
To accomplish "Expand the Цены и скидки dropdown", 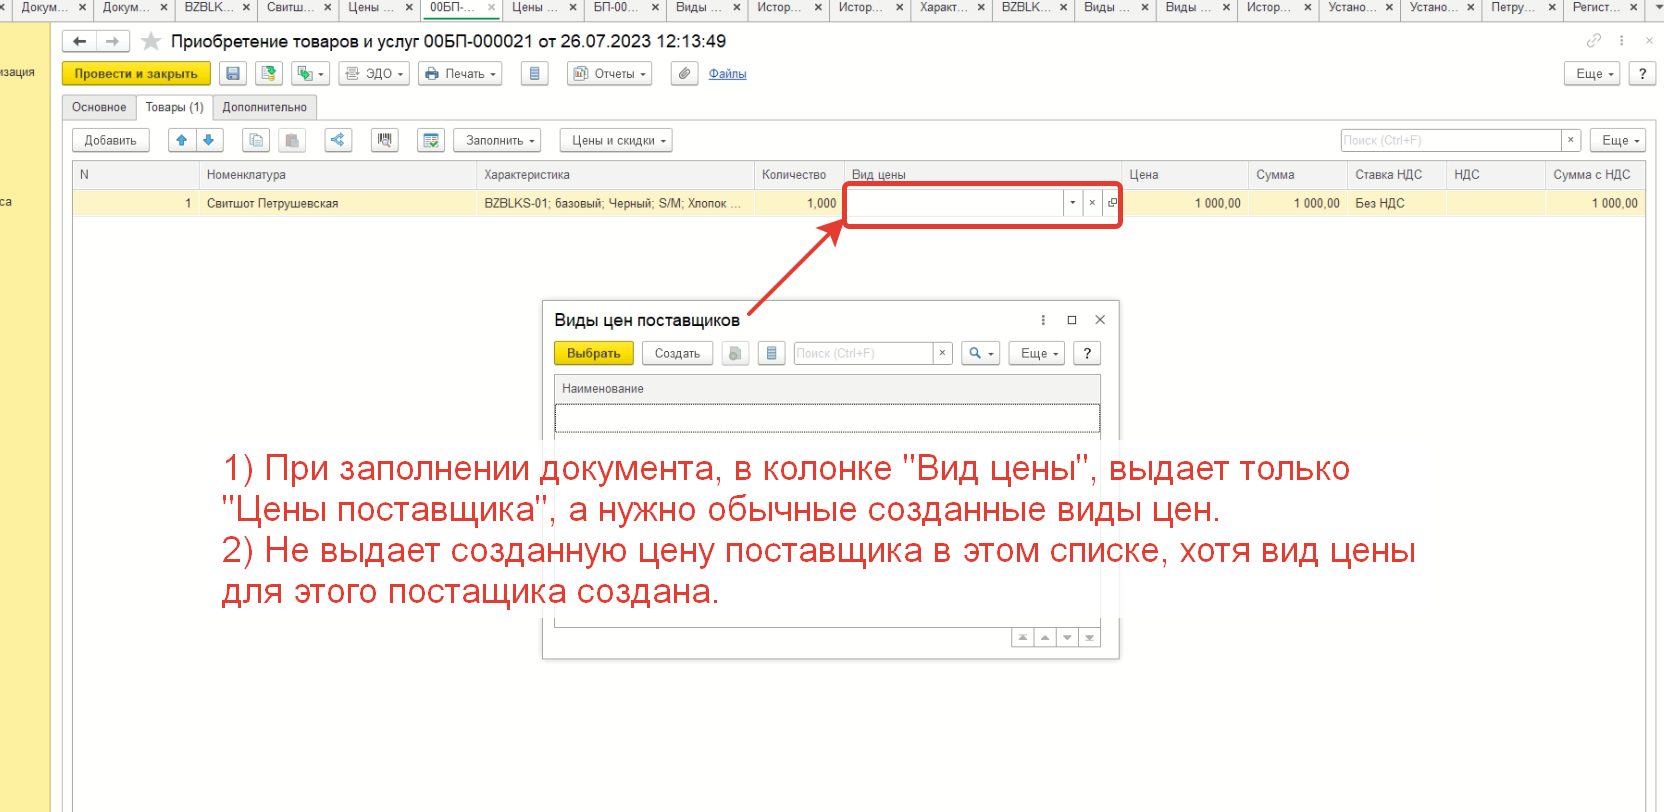I will click(x=615, y=141).
